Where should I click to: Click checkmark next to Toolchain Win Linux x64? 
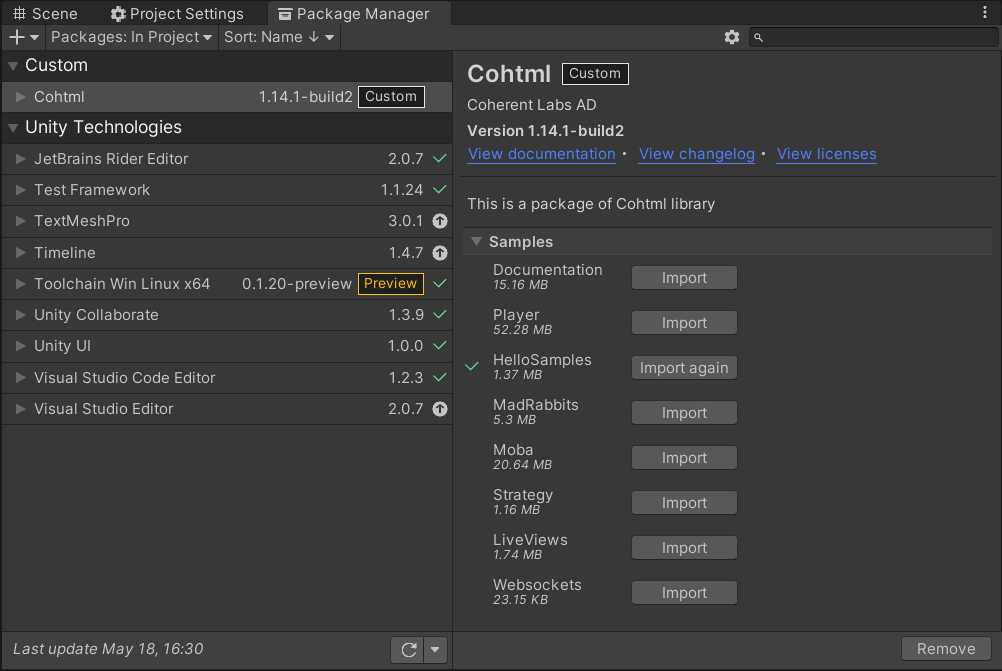coord(440,284)
